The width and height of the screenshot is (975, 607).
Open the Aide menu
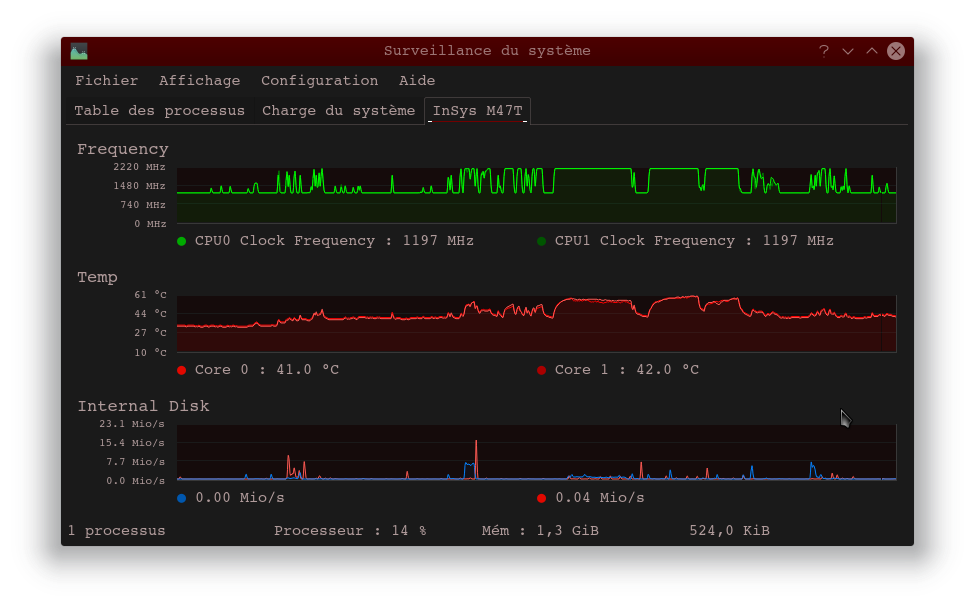417,81
